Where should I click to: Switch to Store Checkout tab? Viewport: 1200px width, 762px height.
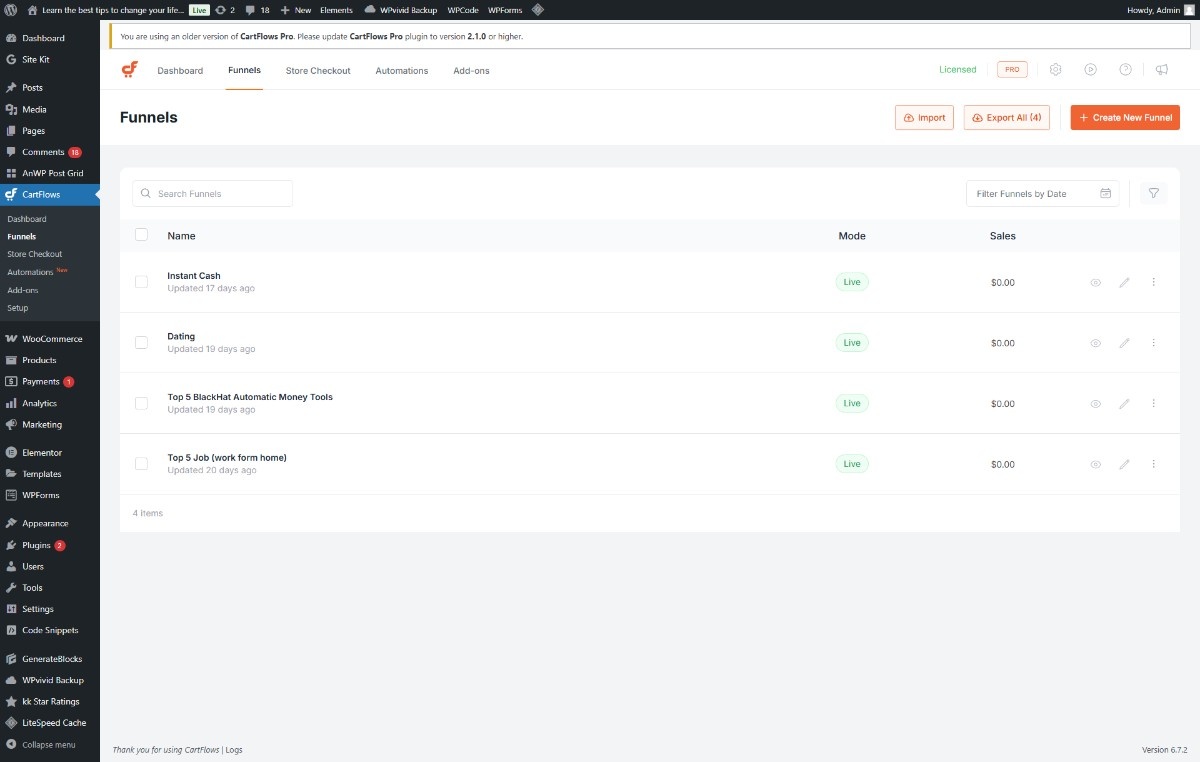click(318, 71)
